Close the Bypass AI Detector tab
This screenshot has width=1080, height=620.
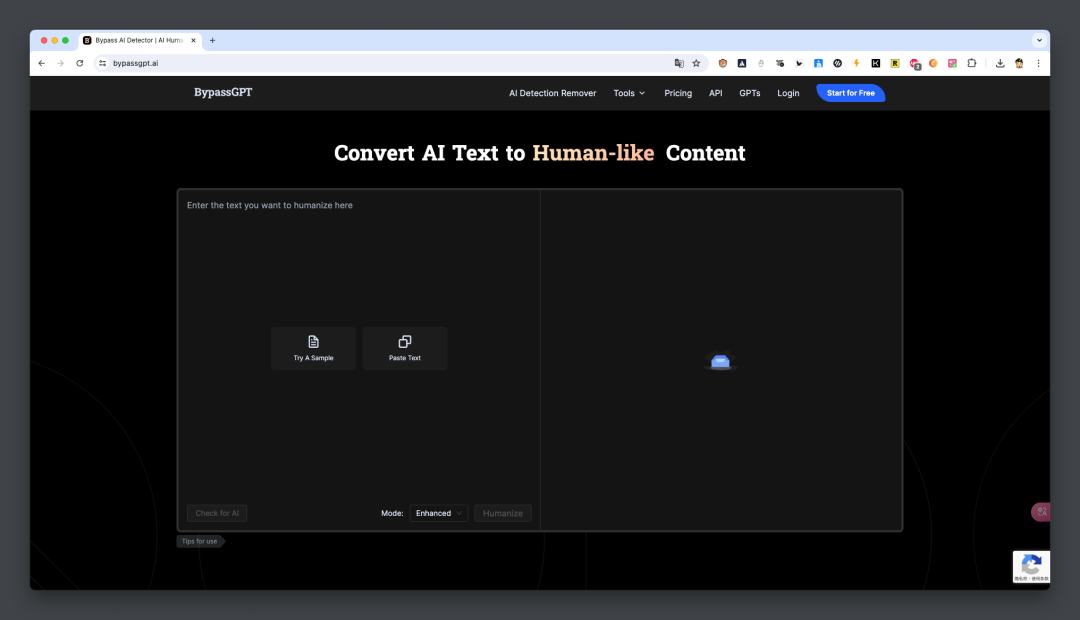coord(194,41)
